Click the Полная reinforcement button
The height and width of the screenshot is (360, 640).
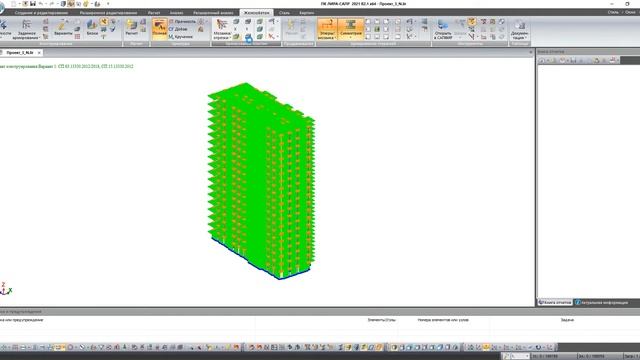159,29
